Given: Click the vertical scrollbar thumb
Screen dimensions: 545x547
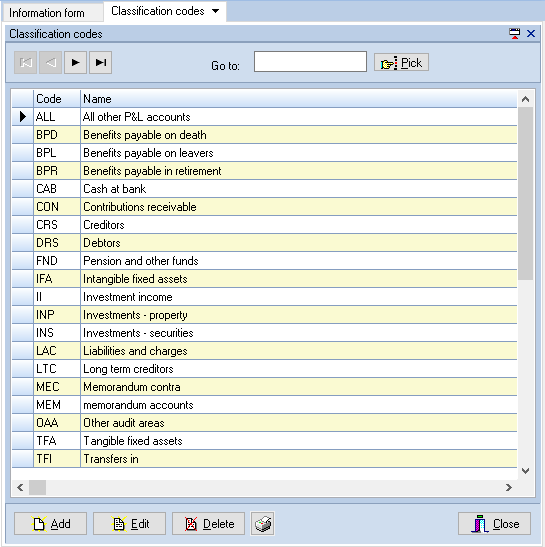Looking at the screenshot, I should tap(525, 194).
